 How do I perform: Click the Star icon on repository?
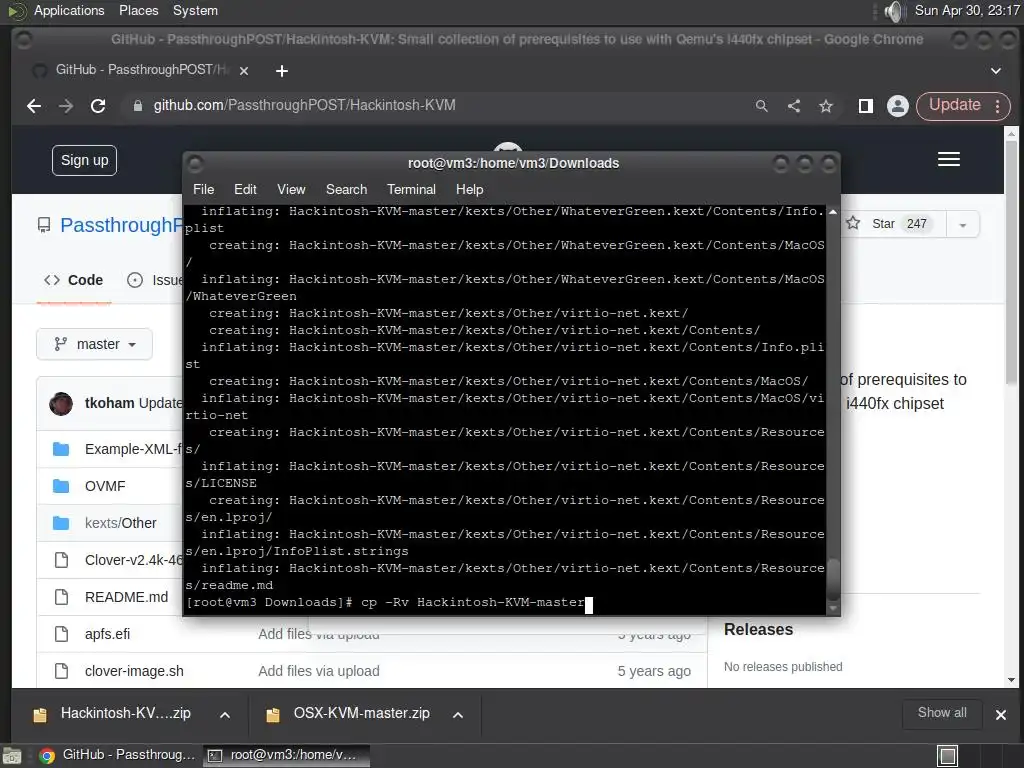click(853, 223)
